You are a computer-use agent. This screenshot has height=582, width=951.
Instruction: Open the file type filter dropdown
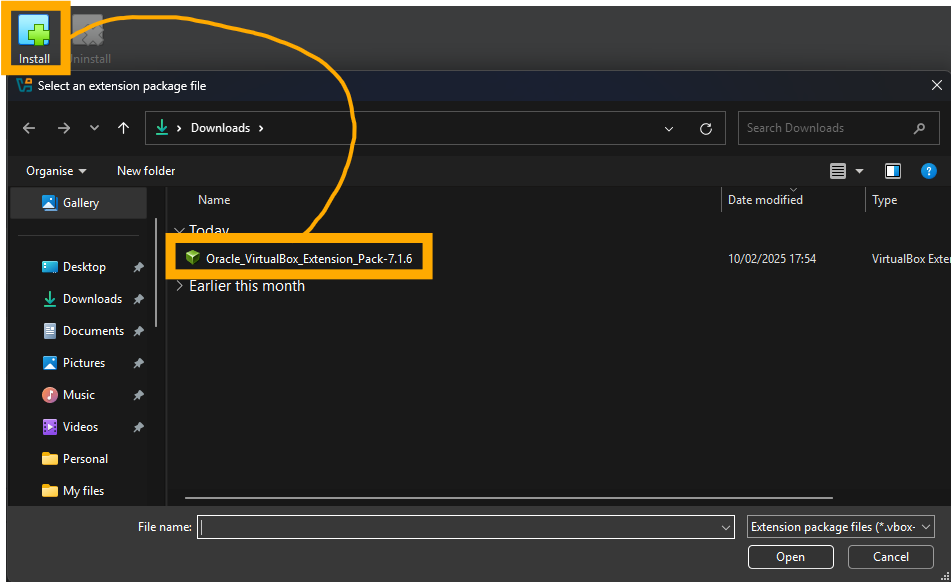click(x=840, y=527)
